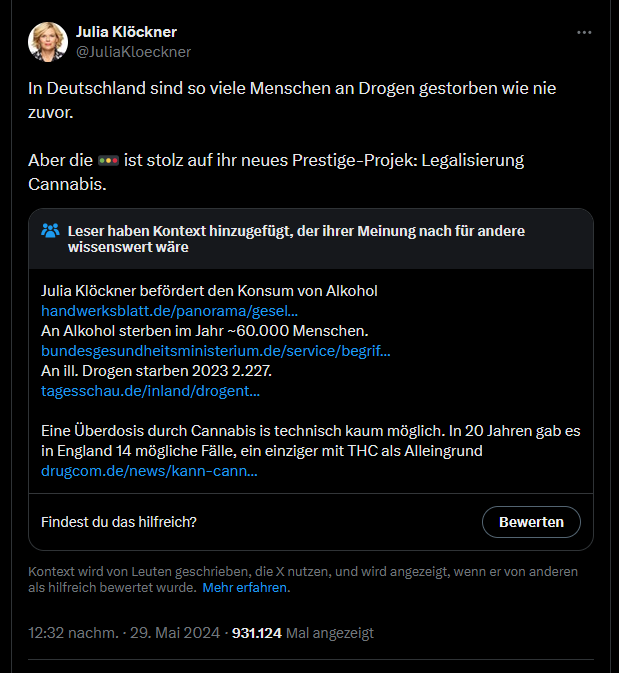
Task: Open the bundesgesundheitsministerium.de link
Action: (x=216, y=351)
